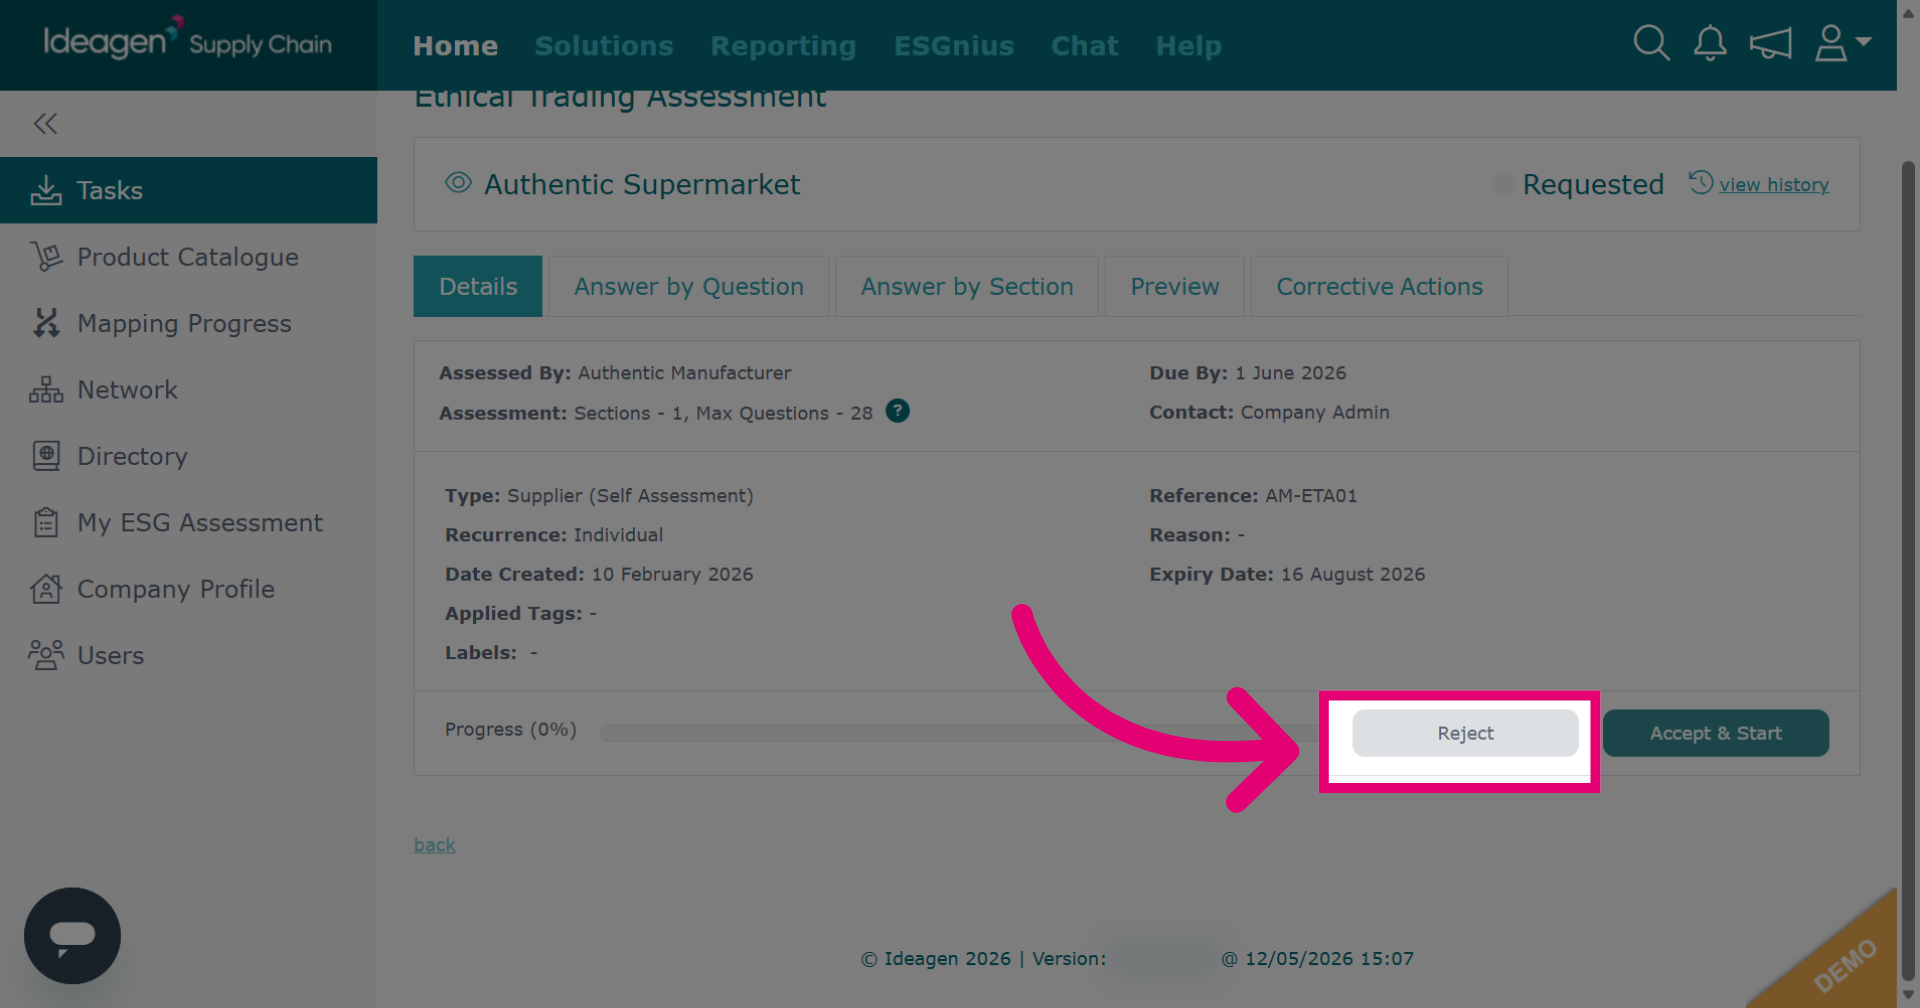Open Directory in the sidebar
Screen dimensions: 1920x1008
(x=188, y=456)
